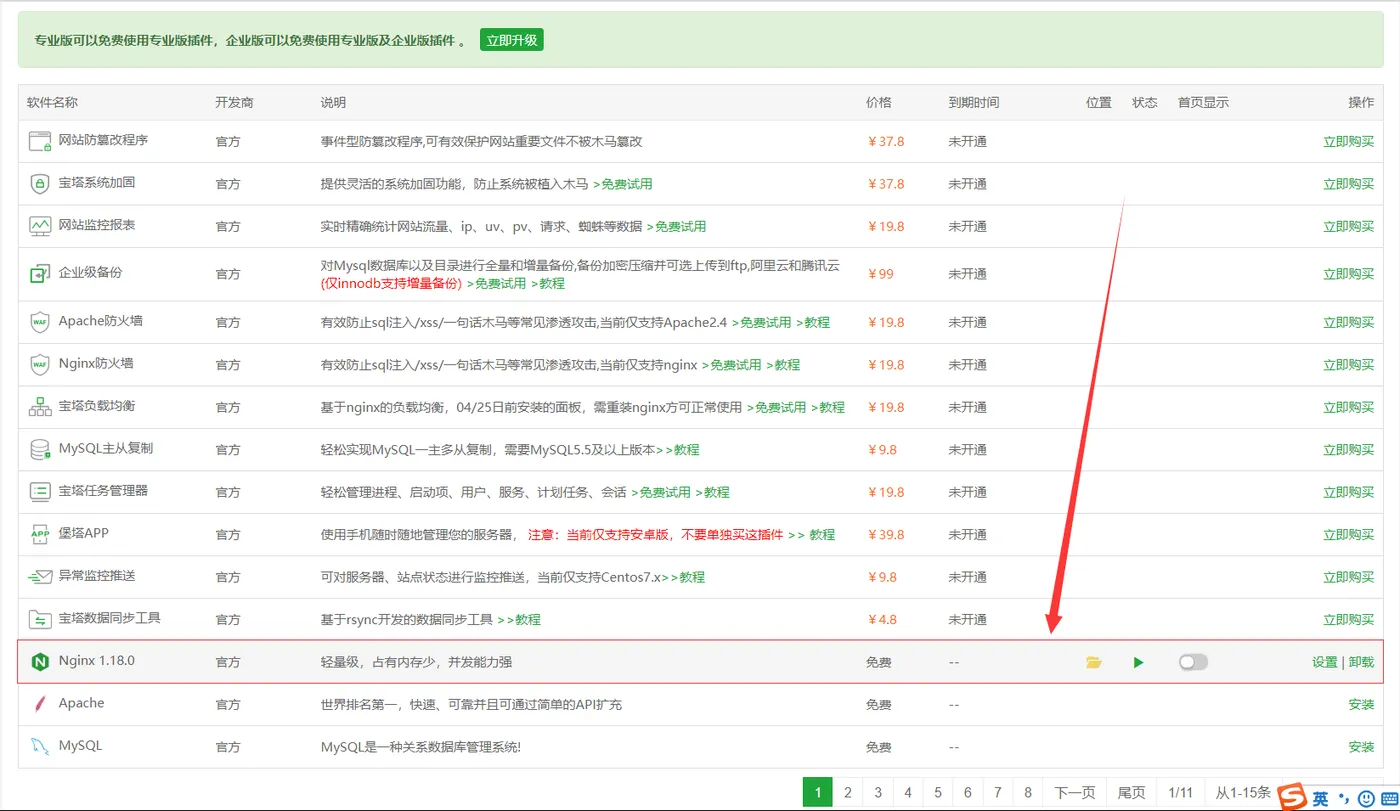Image resolution: width=1400 pixels, height=811 pixels.
Task: Open 教程 link for 宝塔数据同步工具
Action: click(519, 620)
